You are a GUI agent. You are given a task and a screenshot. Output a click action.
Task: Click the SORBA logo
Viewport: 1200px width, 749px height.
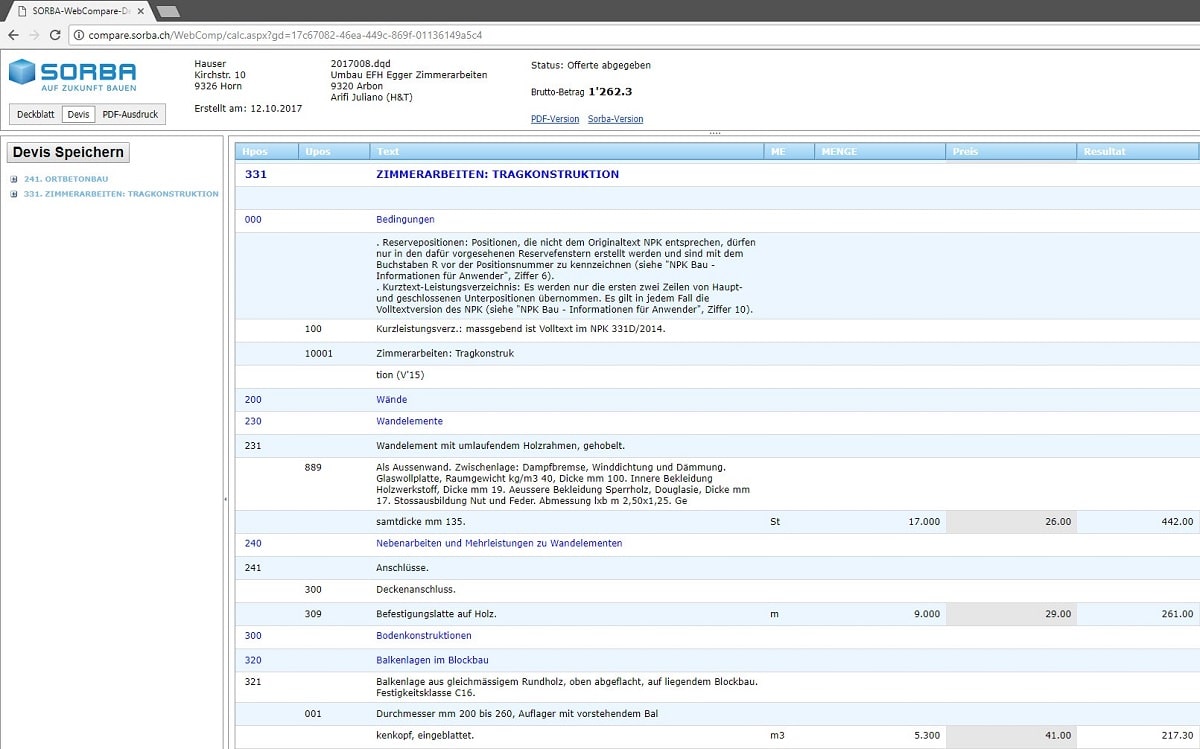click(x=72, y=74)
